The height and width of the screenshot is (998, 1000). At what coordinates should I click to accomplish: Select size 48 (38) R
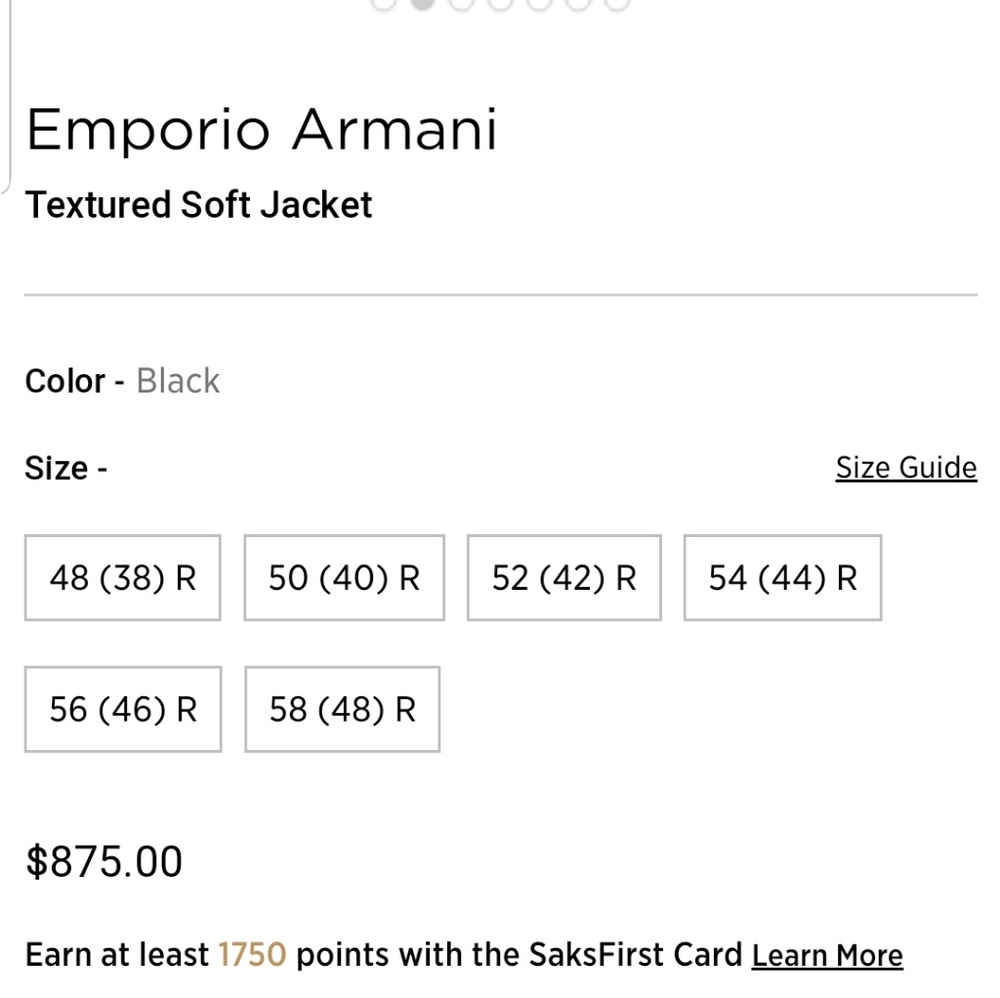coord(122,578)
